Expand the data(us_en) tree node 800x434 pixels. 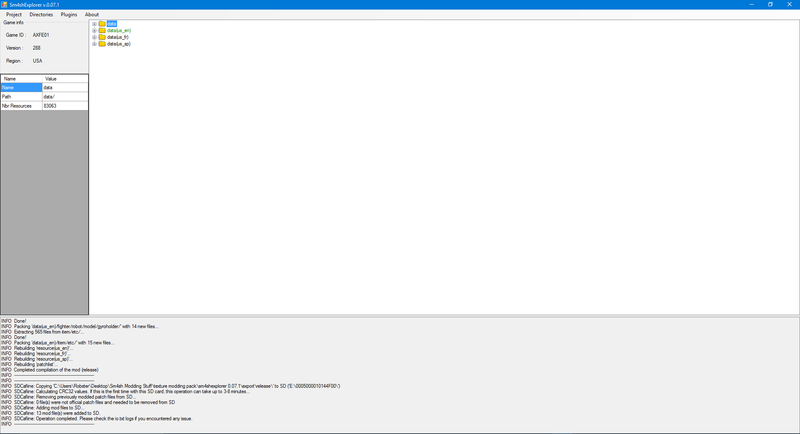pyautogui.click(x=94, y=31)
